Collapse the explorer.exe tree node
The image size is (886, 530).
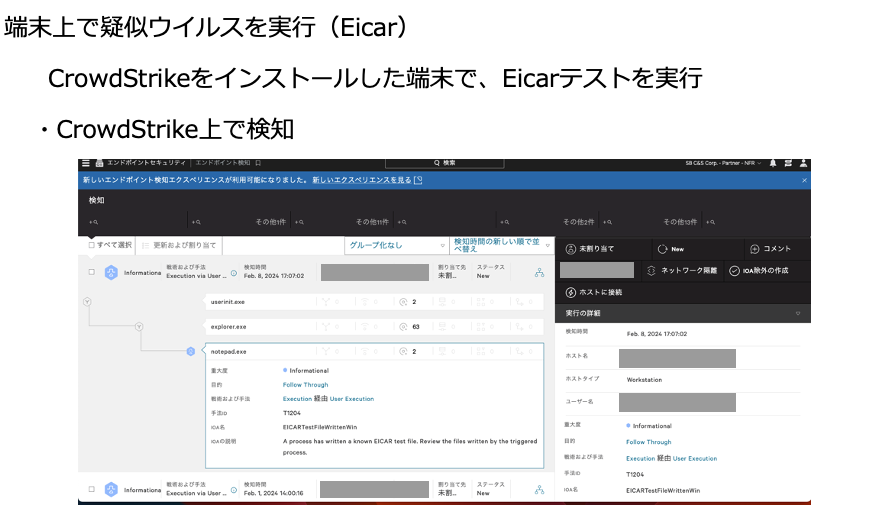coord(139,327)
